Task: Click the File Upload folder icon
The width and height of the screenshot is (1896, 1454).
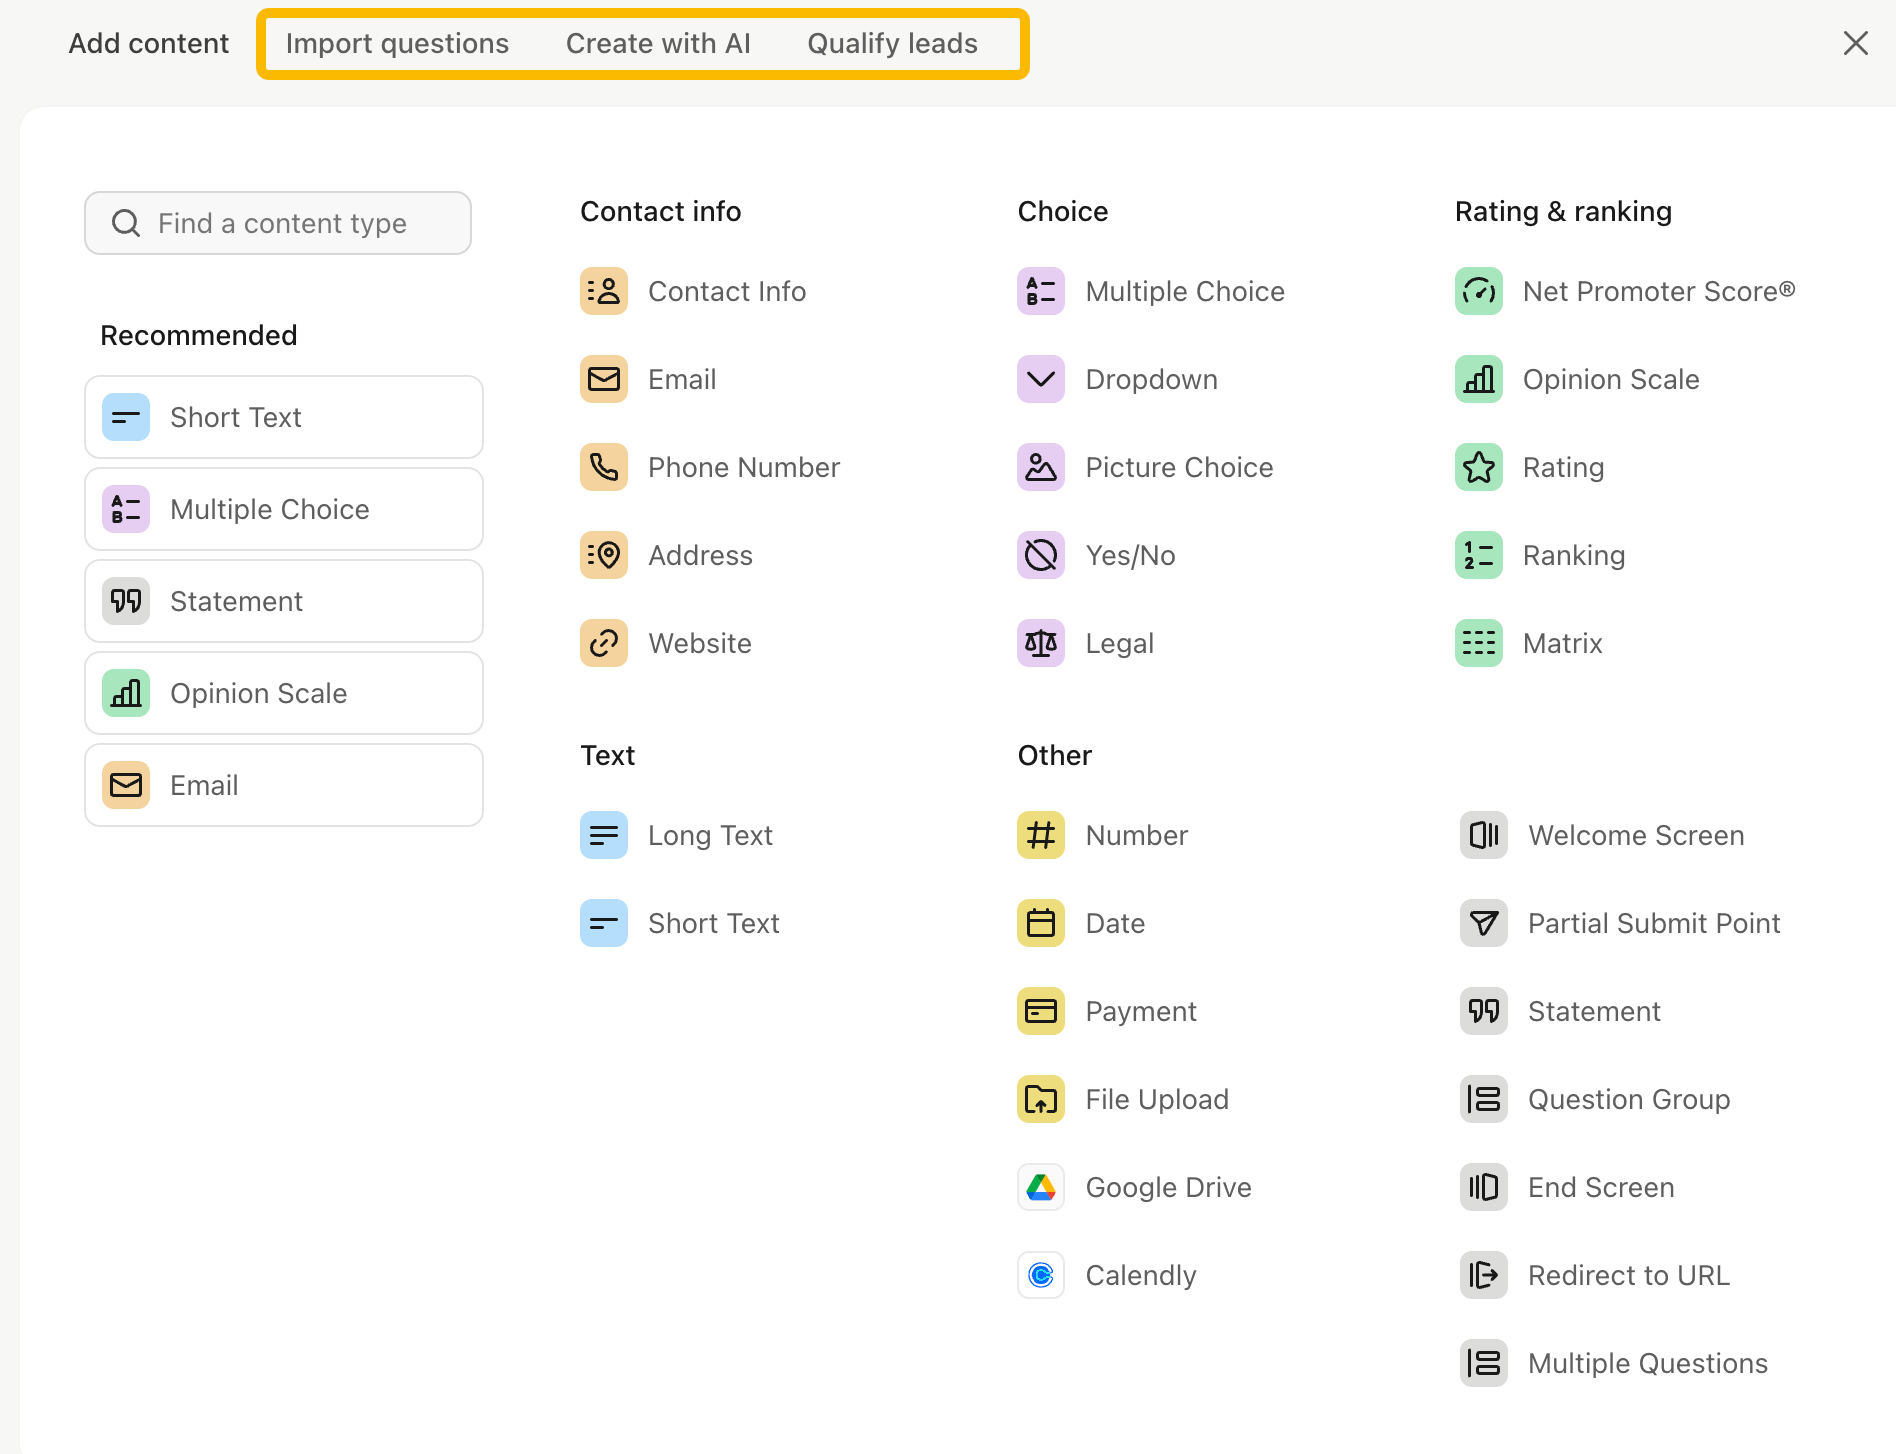Action: 1041,1099
